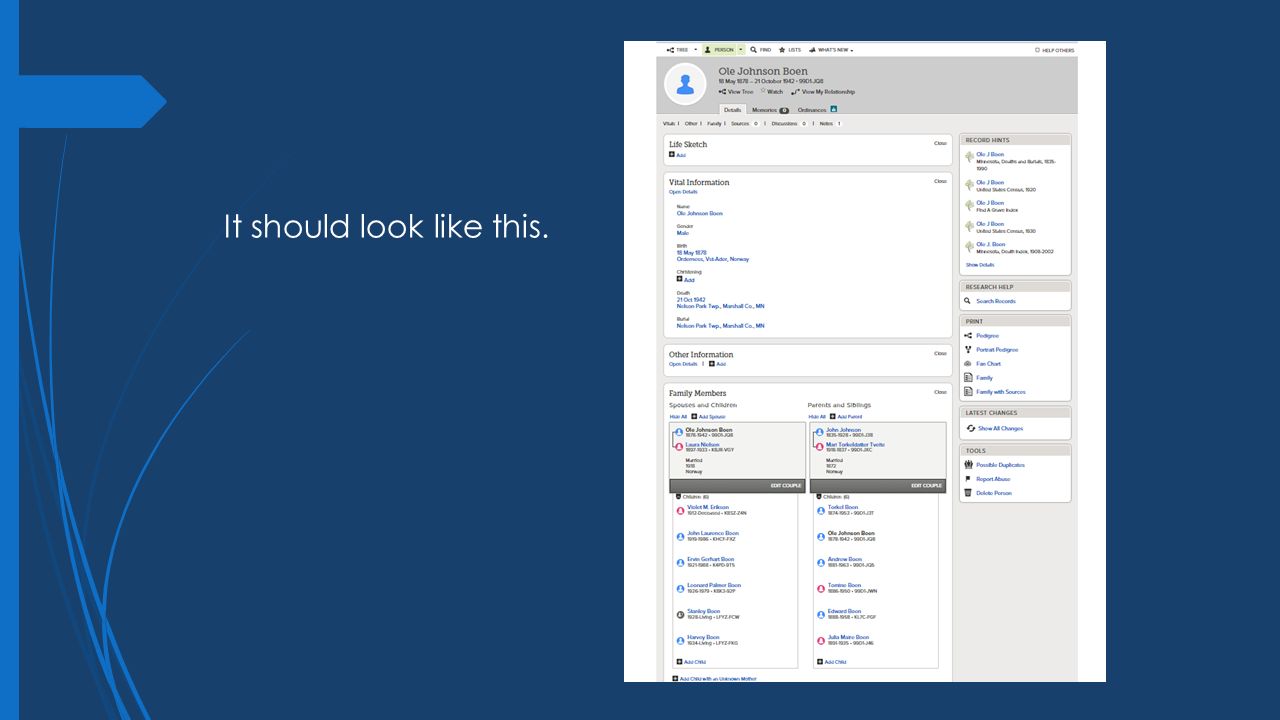Click the View Tree icon link
Image resolution: width=1280 pixels, height=720 pixels.
point(722,92)
